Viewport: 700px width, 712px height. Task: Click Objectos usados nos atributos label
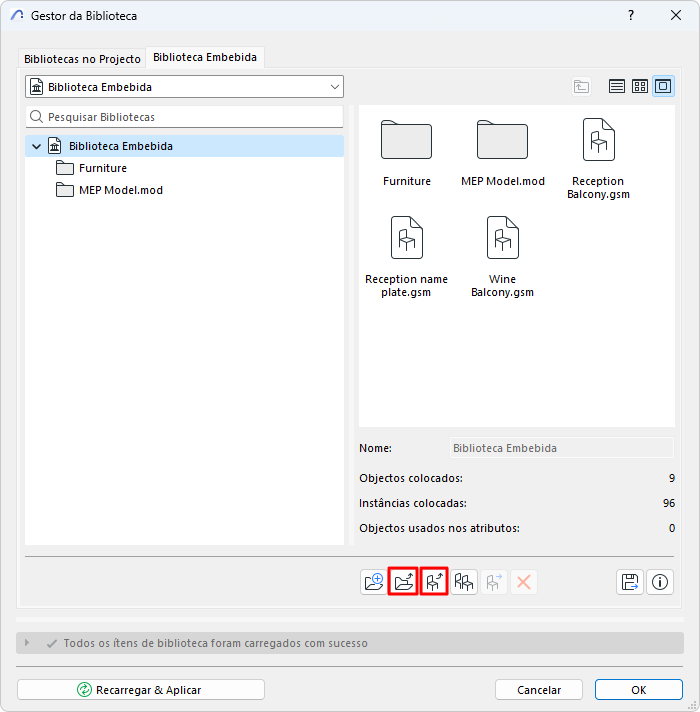click(439, 528)
